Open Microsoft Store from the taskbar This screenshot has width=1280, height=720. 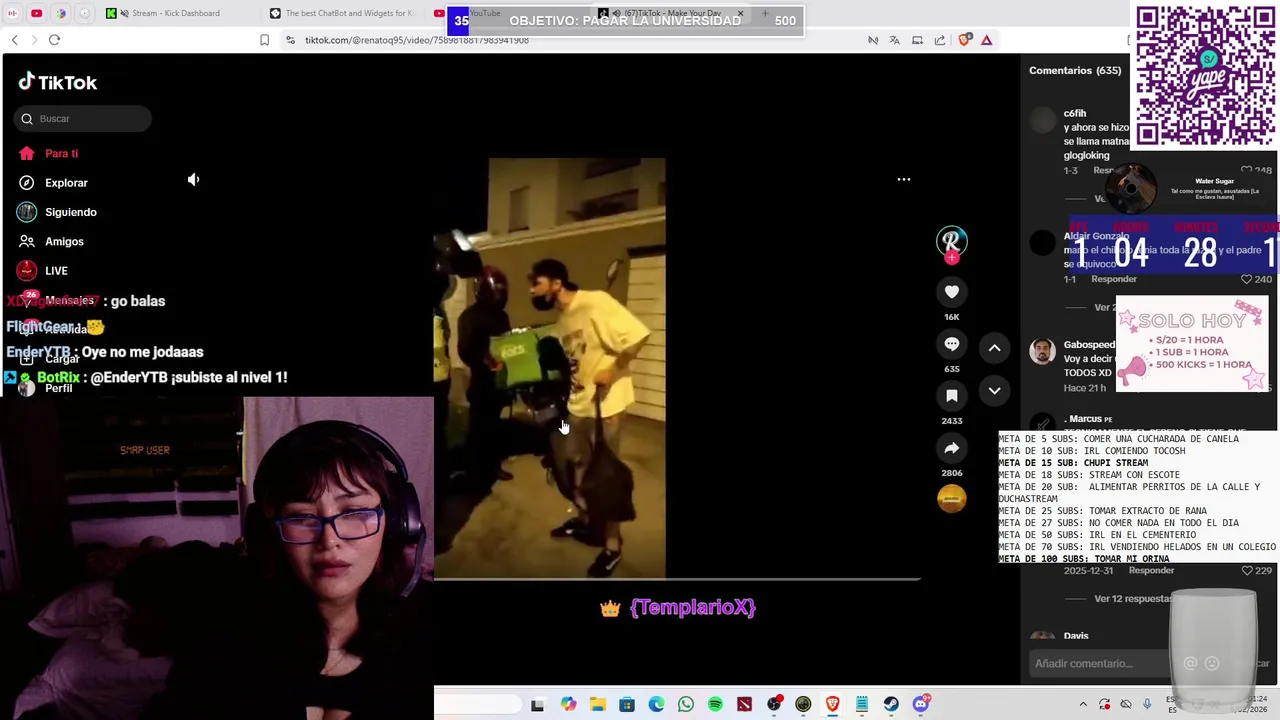pyautogui.click(x=627, y=705)
